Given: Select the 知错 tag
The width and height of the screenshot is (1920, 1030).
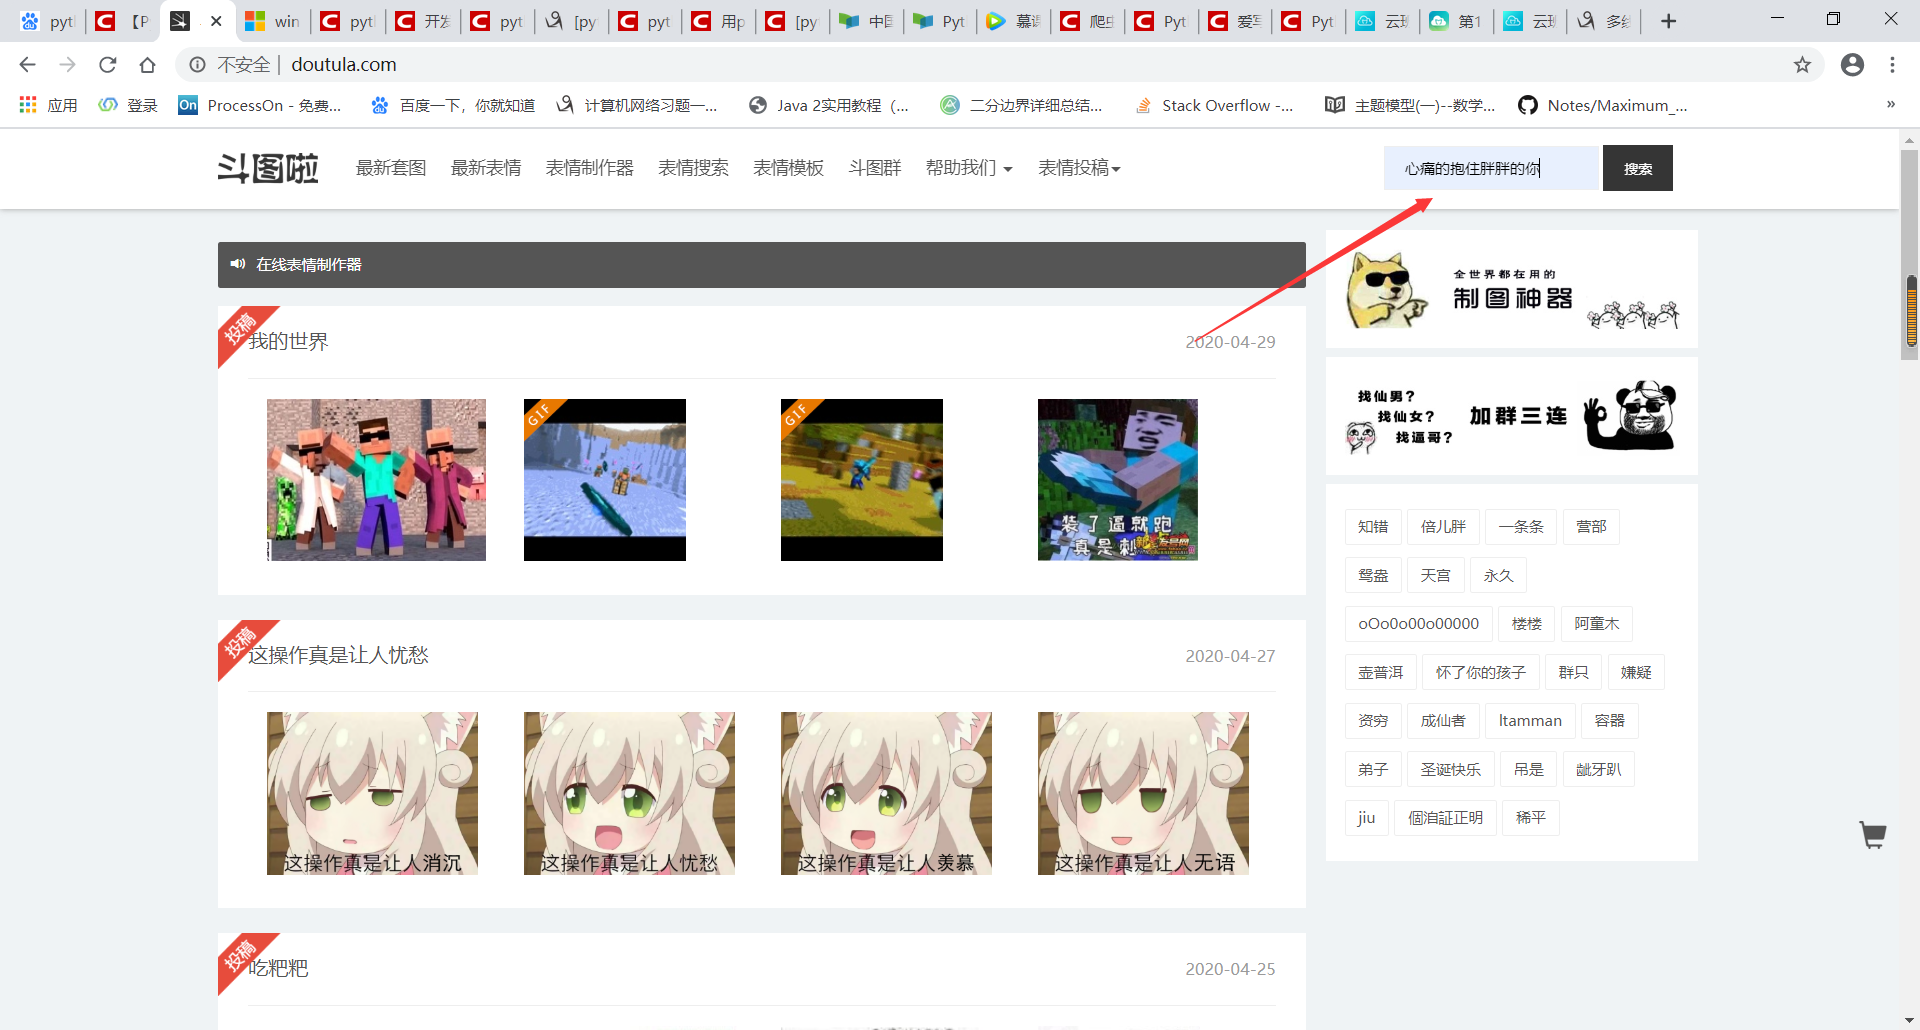Looking at the screenshot, I should coord(1373,527).
